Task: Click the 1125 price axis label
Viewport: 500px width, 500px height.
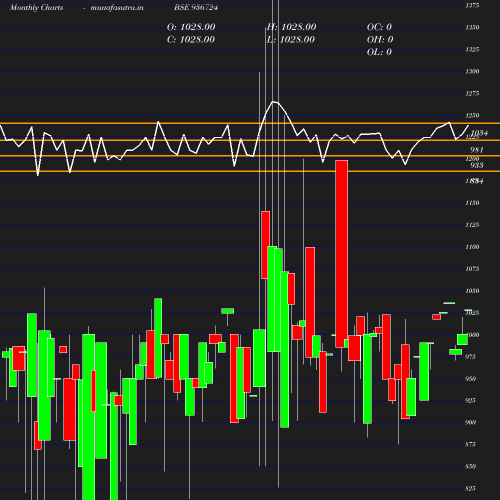Action: pyautogui.click(x=472, y=225)
